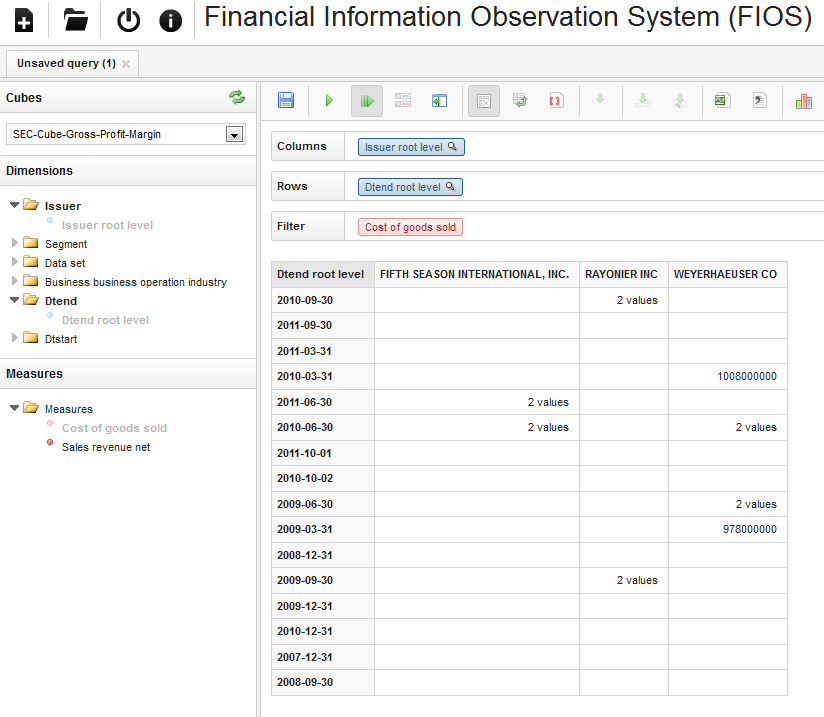824x717 pixels.
Task: Open the saved query folder icon
Action: click(76, 19)
